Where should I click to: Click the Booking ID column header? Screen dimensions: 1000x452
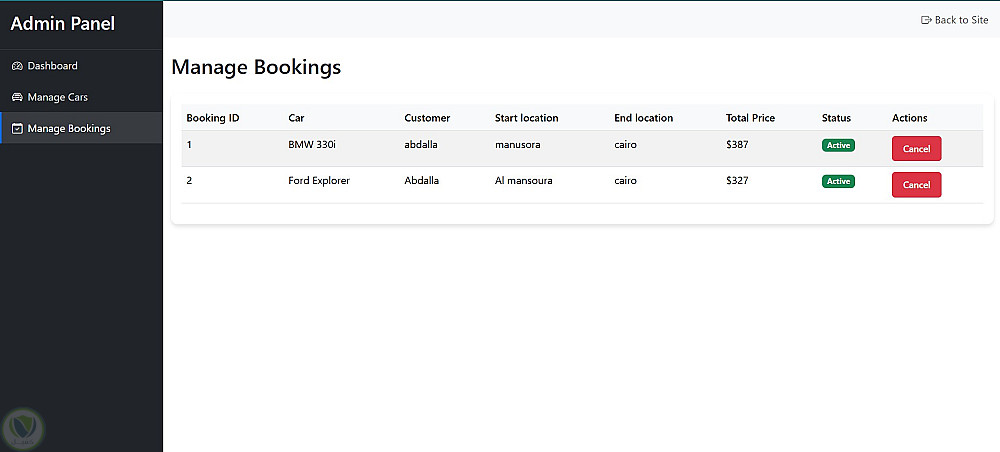coord(212,118)
